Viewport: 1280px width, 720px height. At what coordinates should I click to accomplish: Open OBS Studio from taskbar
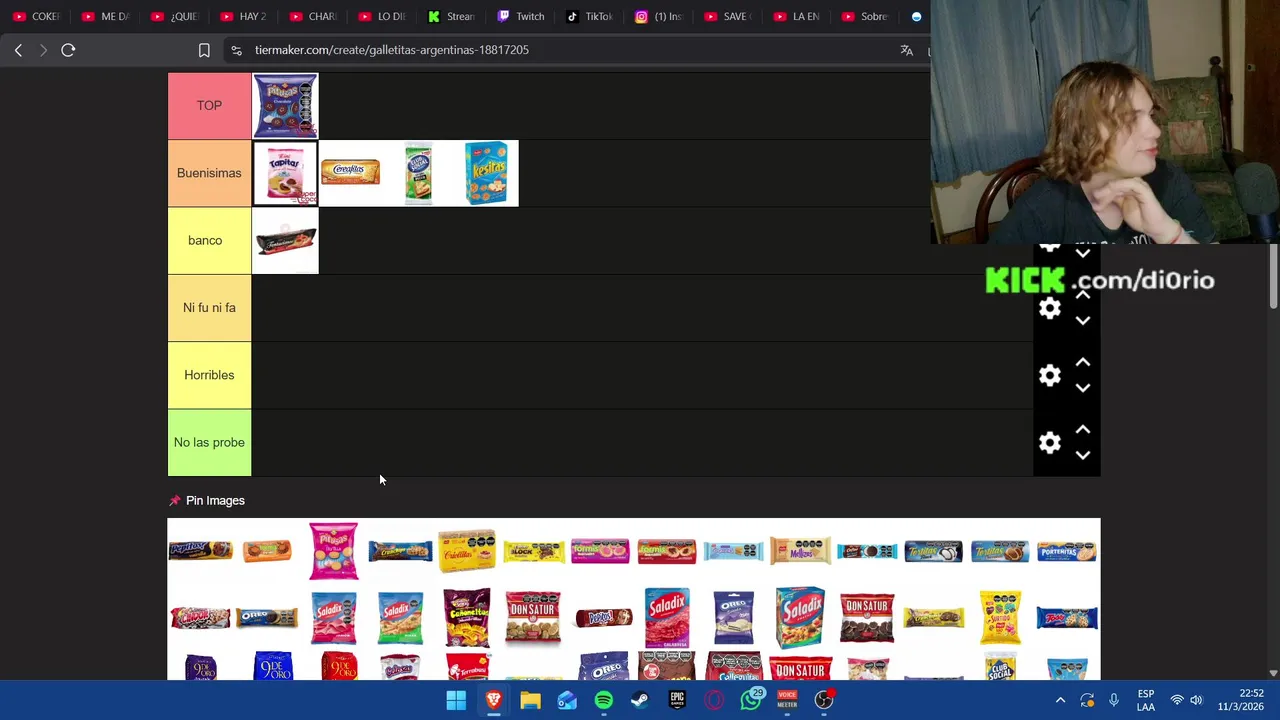click(824, 700)
